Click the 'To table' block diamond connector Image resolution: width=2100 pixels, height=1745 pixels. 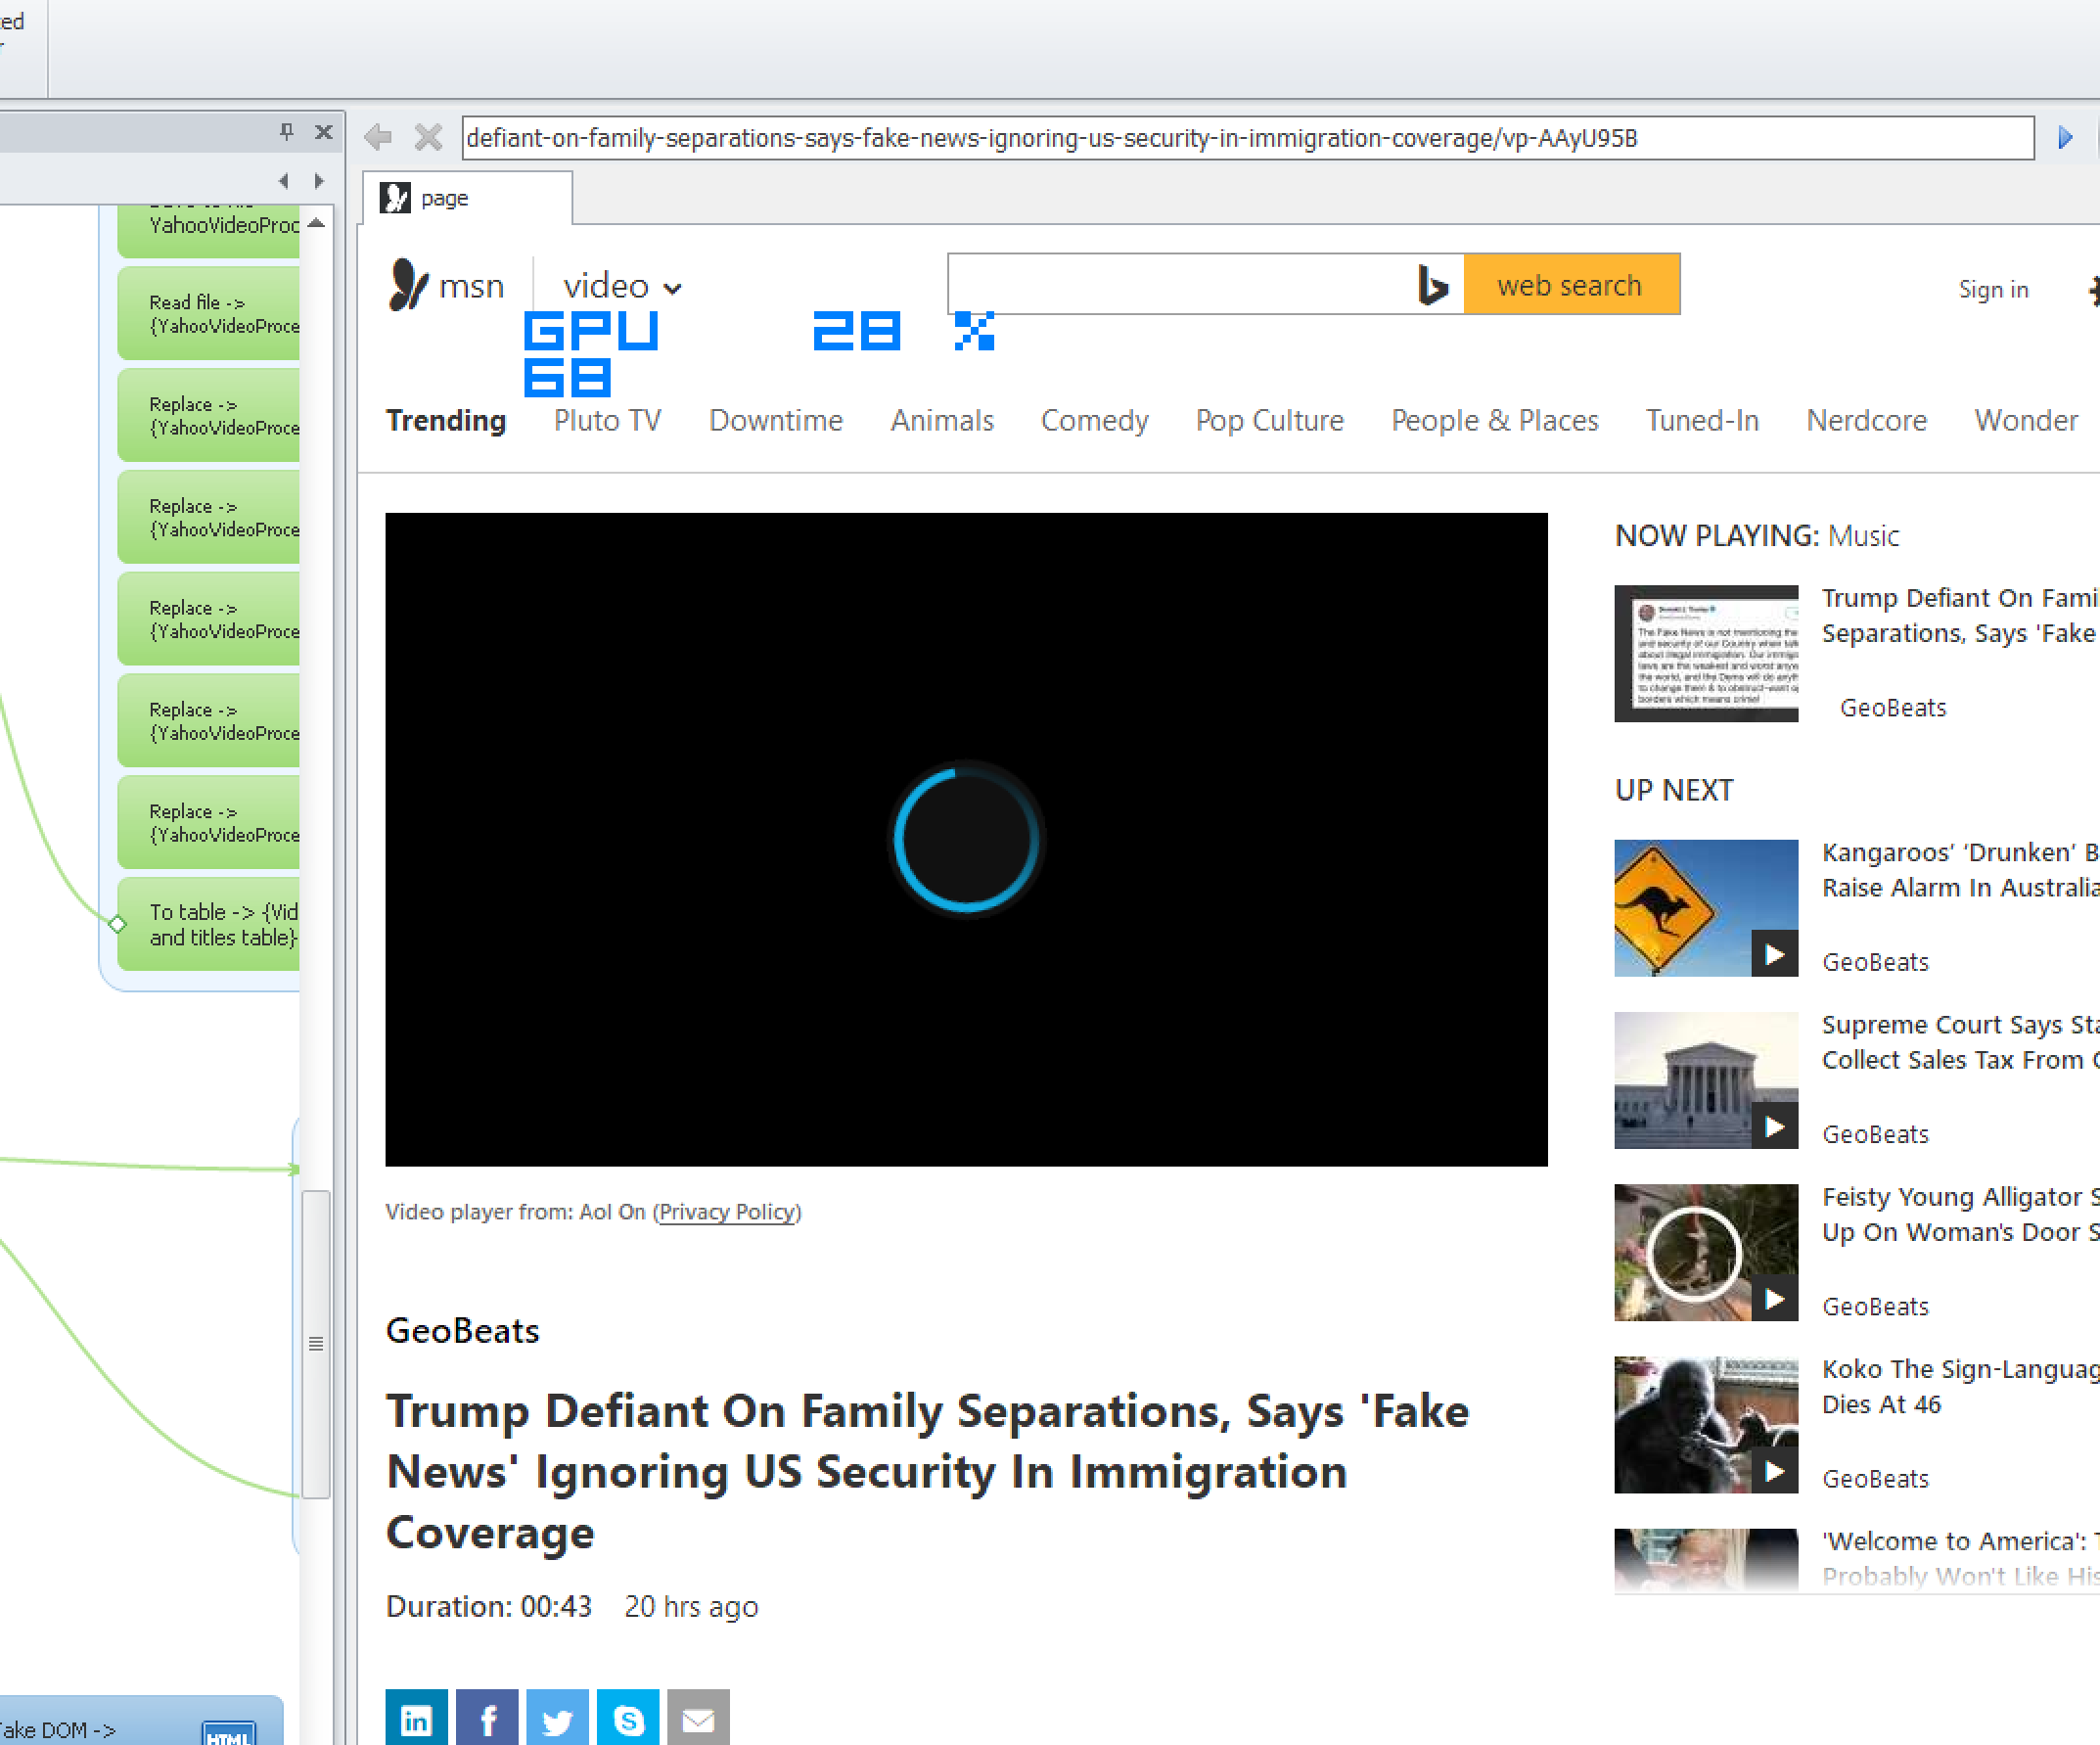pyautogui.click(x=117, y=924)
